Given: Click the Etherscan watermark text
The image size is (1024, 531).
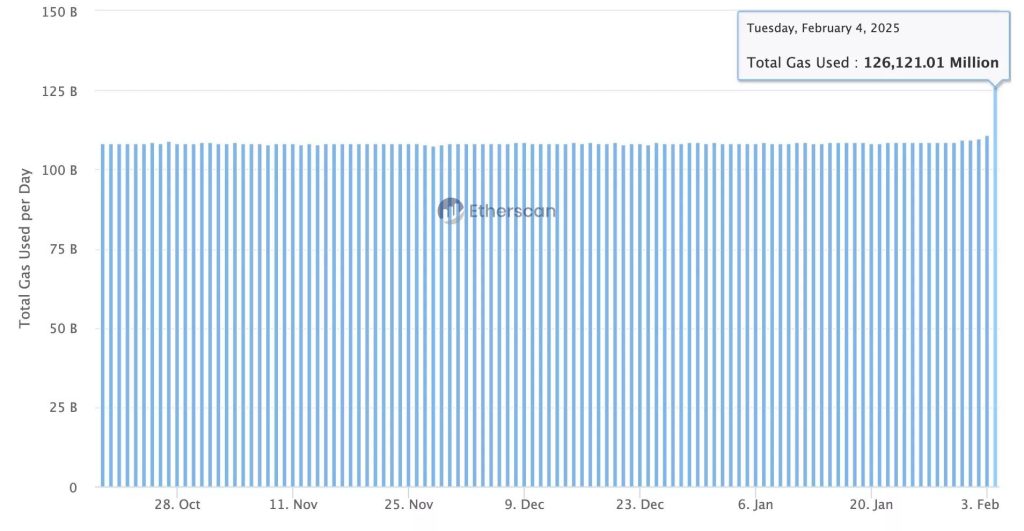Looking at the screenshot, I should pyautogui.click(x=512, y=211).
